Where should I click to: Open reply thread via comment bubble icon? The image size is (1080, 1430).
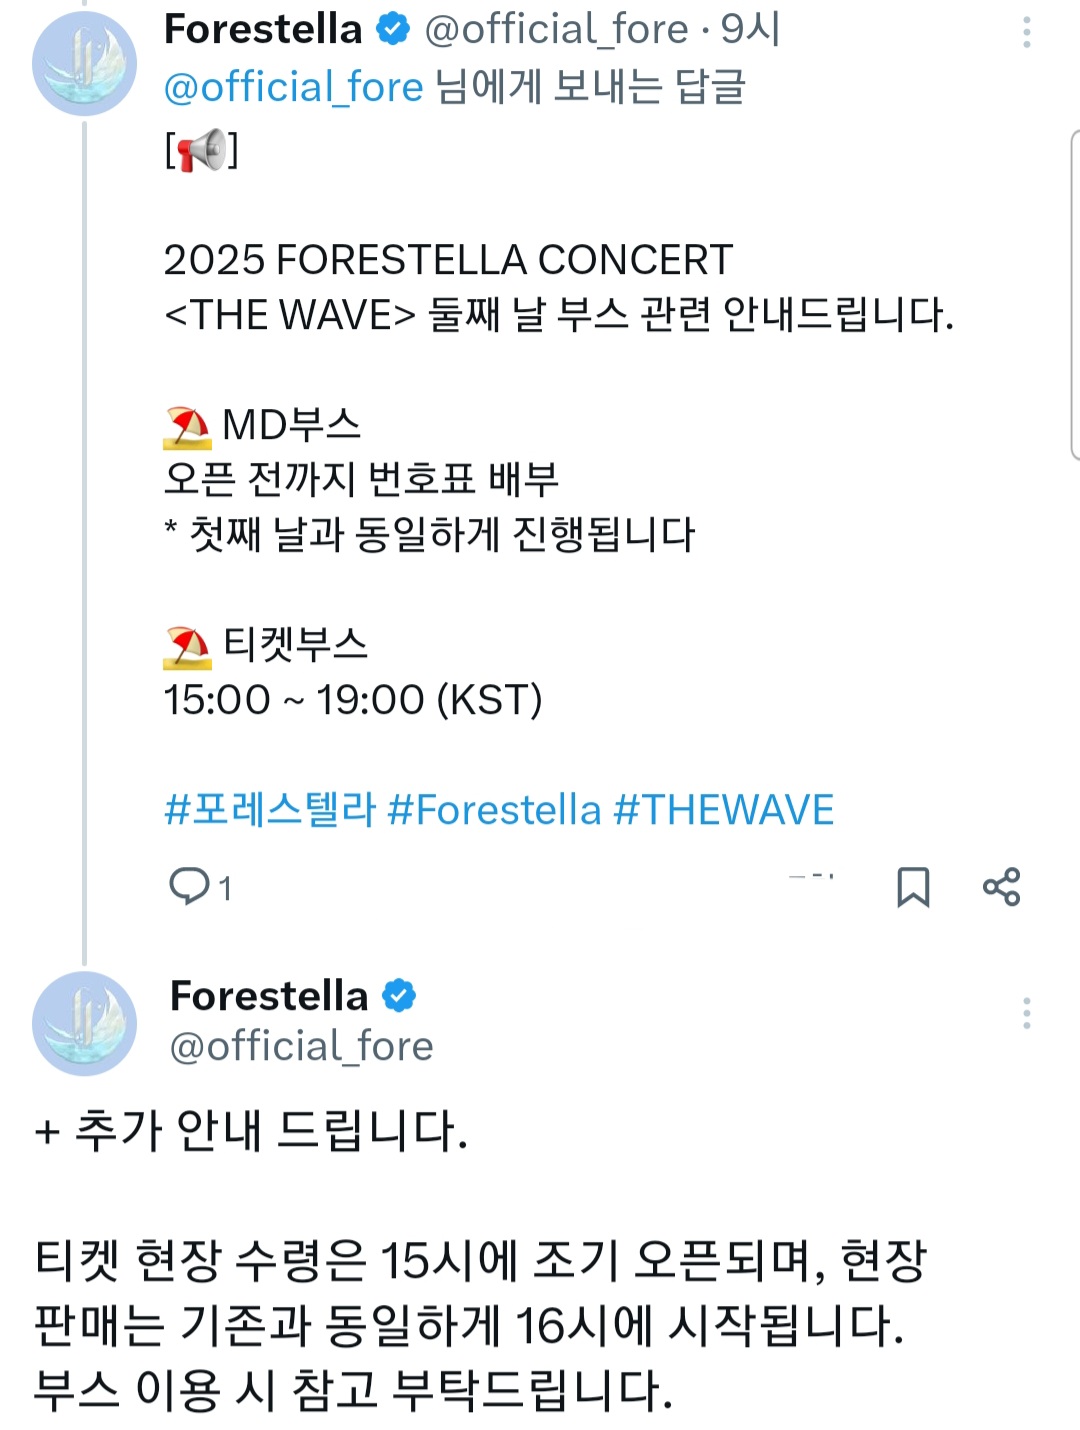(x=188, y=886)
